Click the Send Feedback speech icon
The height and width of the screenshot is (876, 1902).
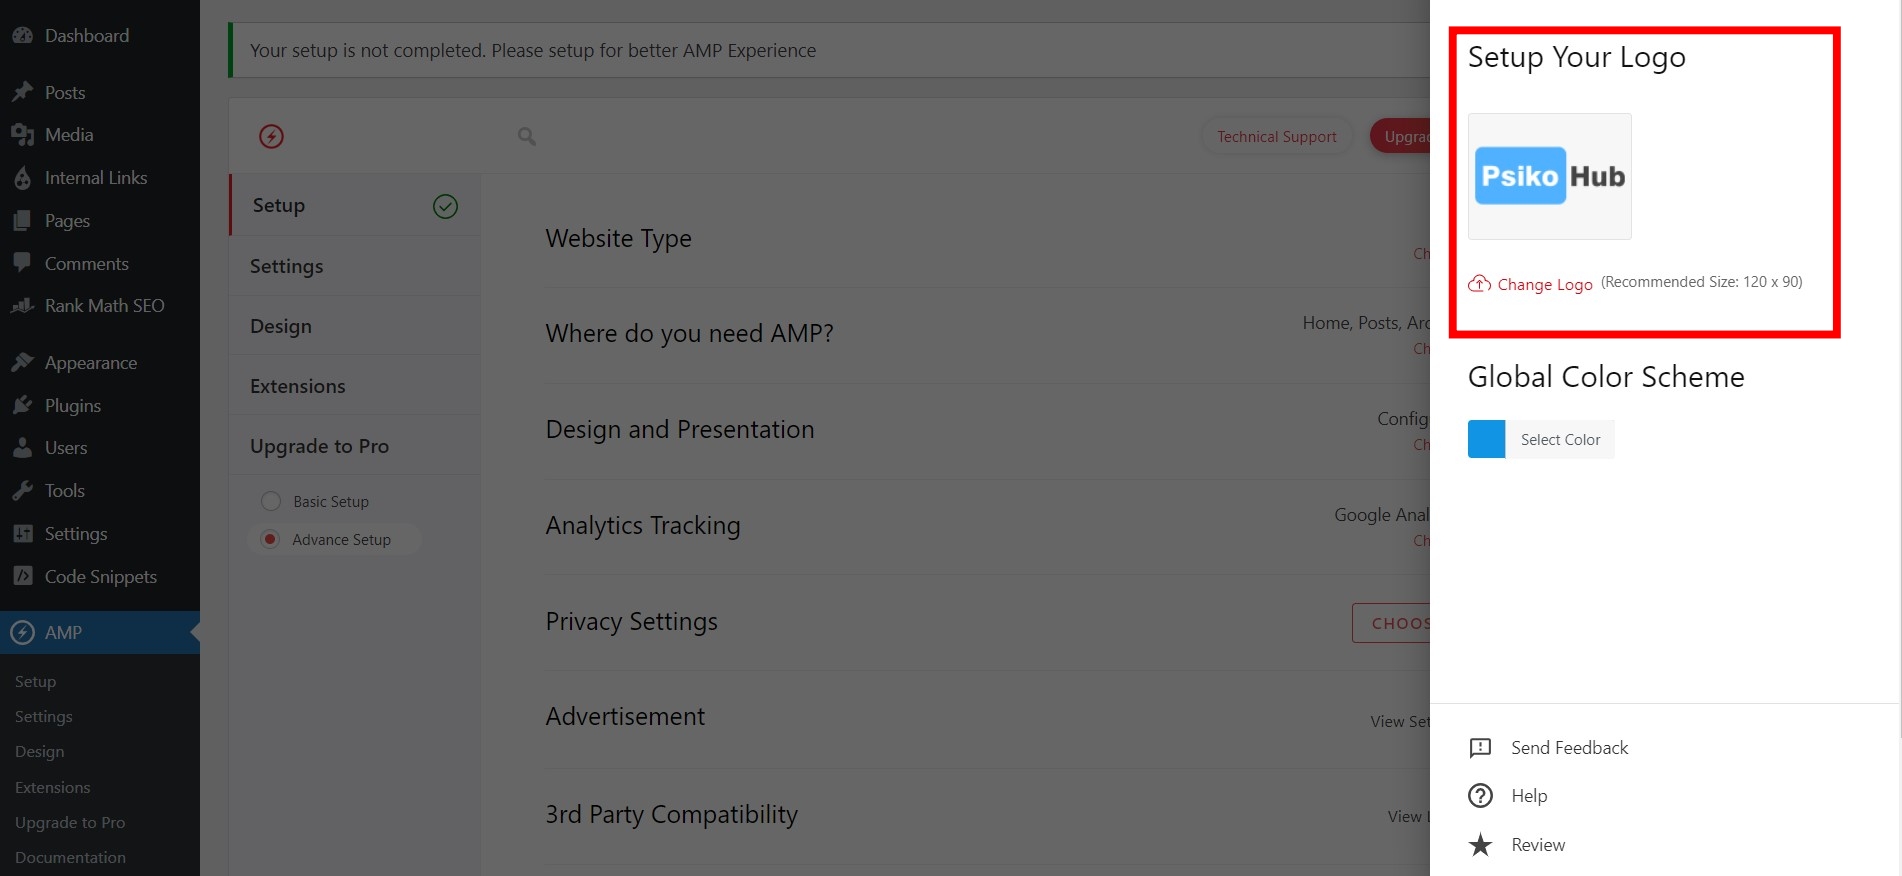click(x=1480, y=748)
